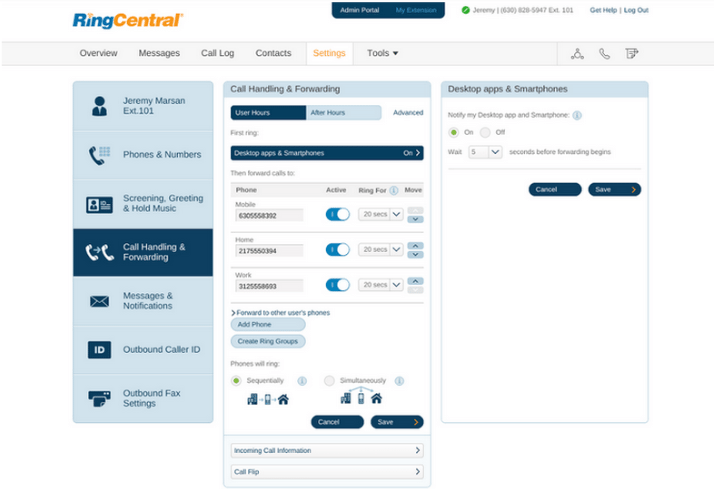Click the Home number field 2175550394
The height and width of the screenshot is (489, 714).
[x=269, y=251]
